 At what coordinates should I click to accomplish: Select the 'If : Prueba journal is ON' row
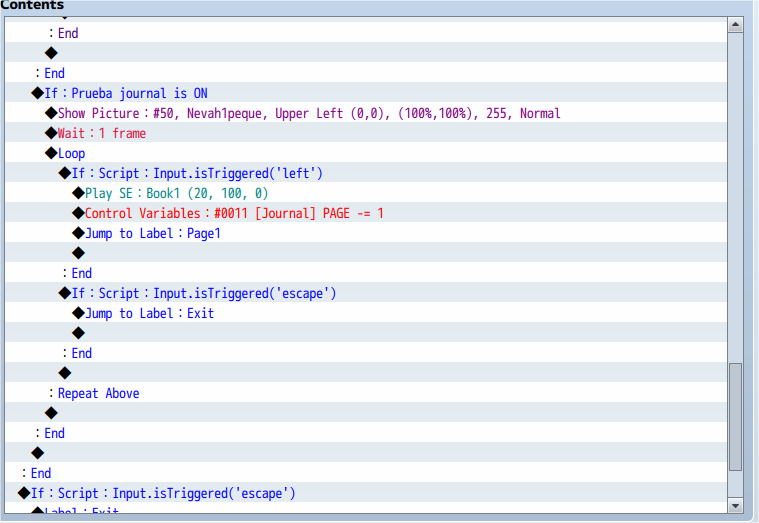point(365,92)
